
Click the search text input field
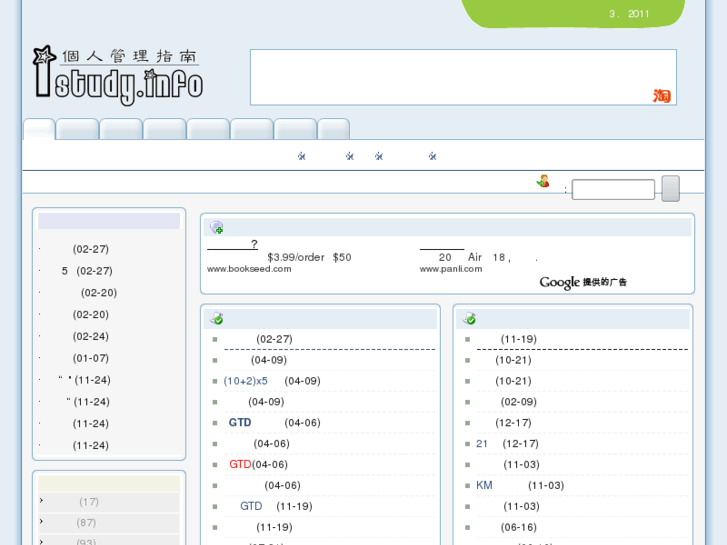612,189
